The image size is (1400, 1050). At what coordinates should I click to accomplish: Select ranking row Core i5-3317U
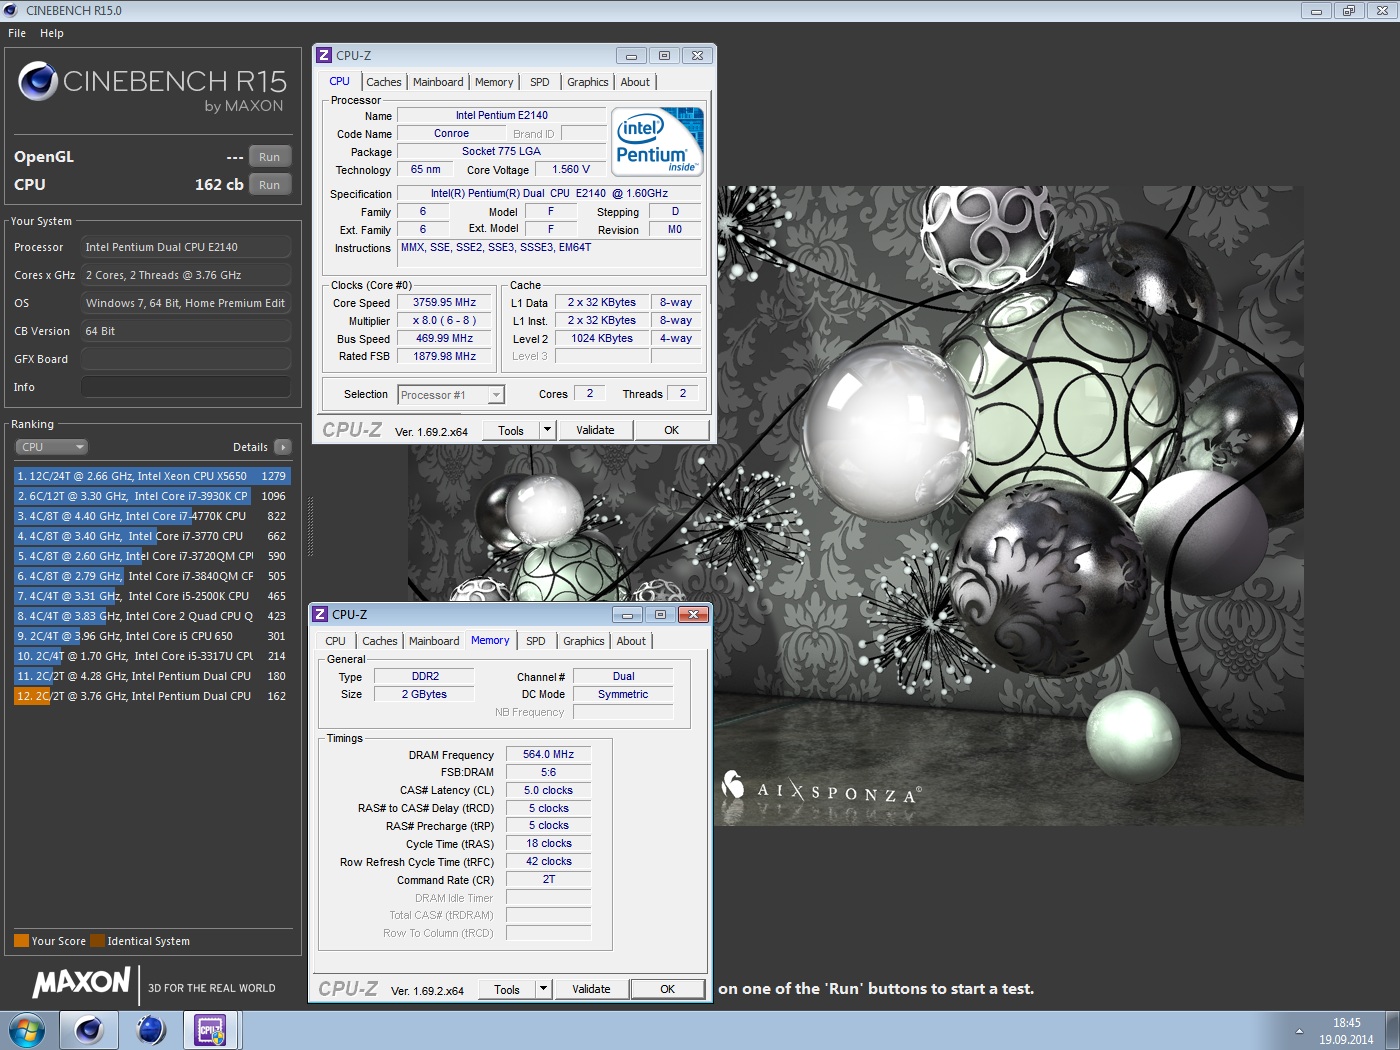[152, 656]
